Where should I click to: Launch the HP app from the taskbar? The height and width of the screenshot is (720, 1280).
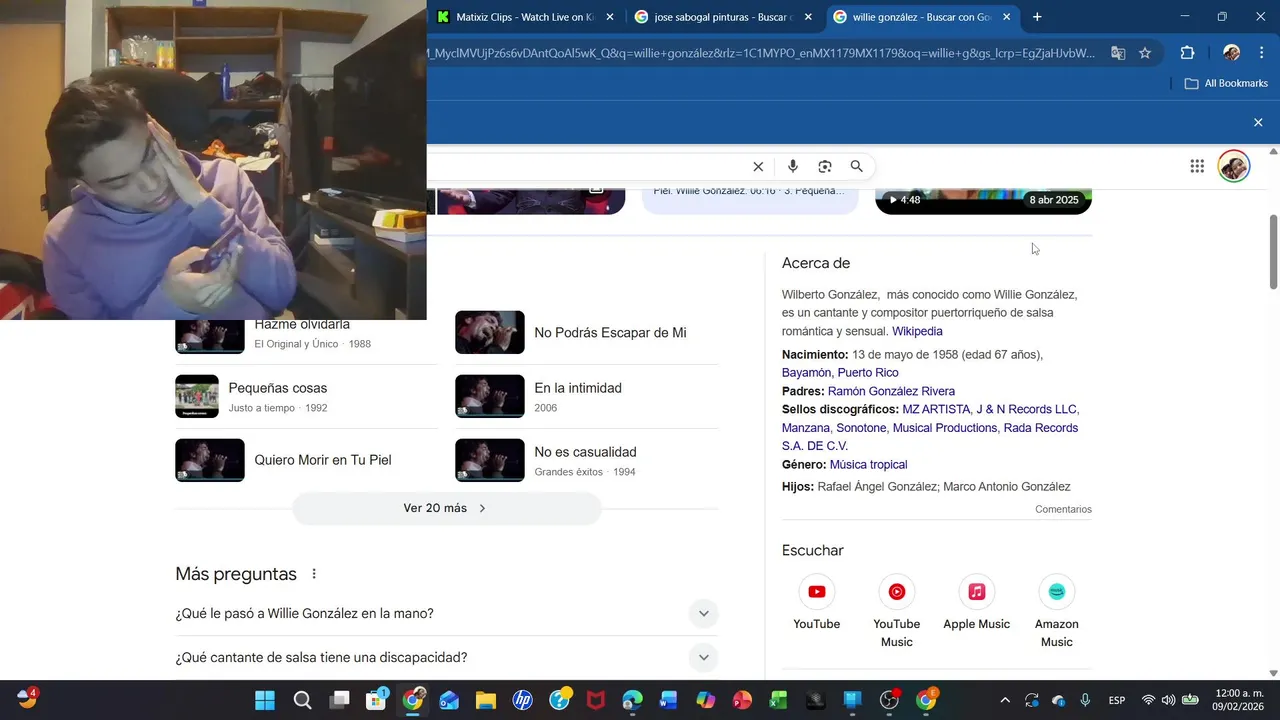point(522,700)
